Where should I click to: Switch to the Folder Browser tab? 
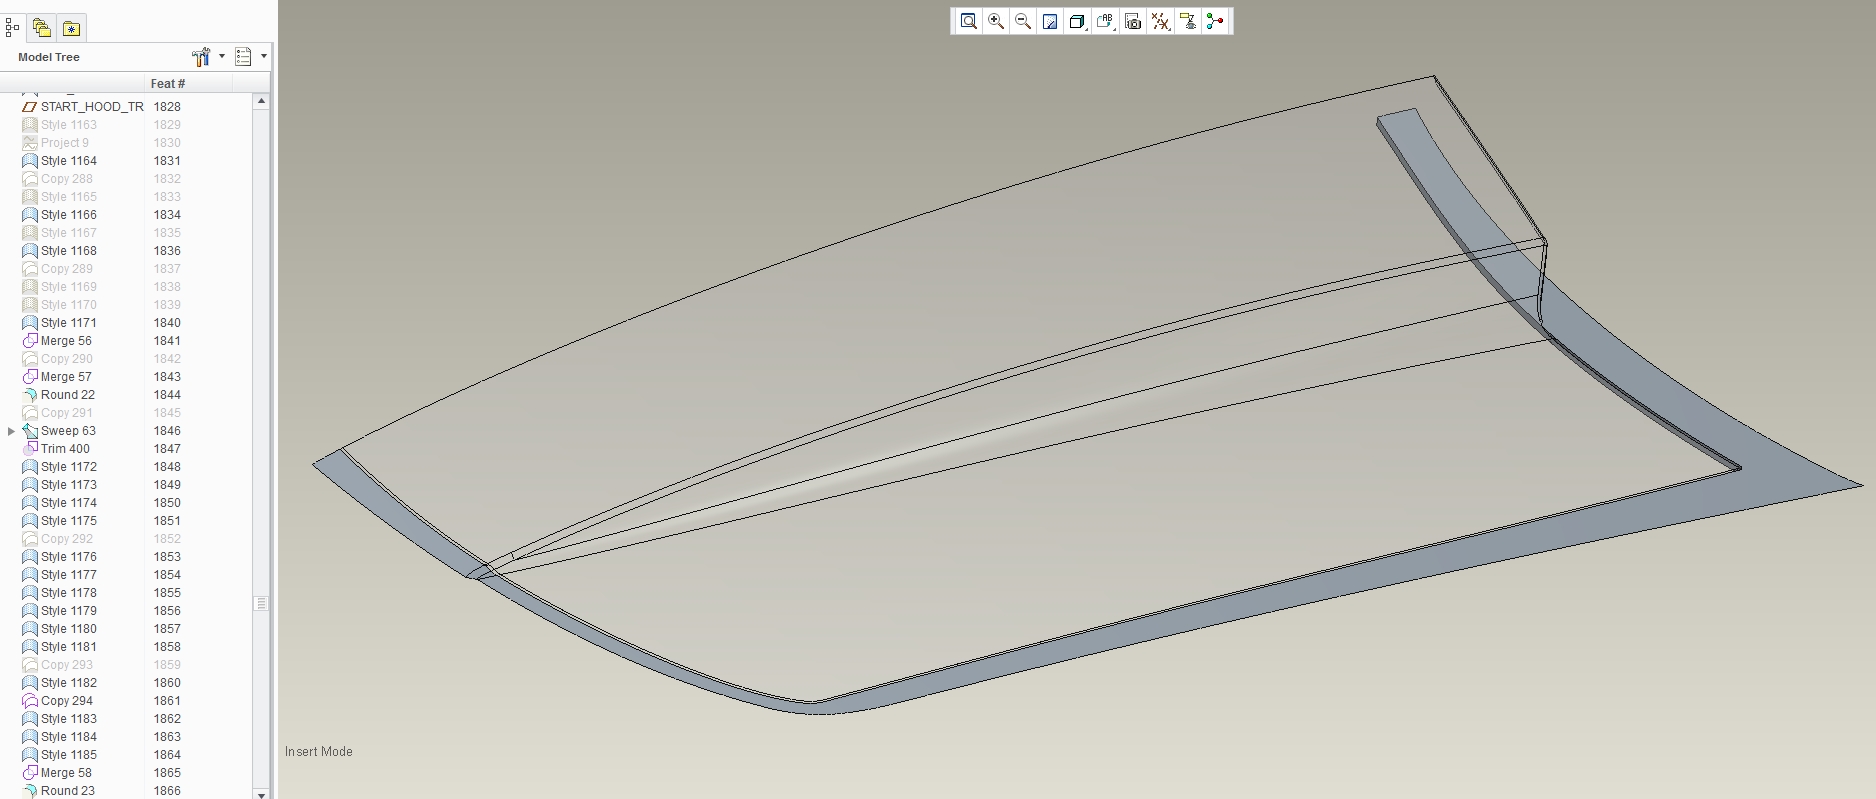click(x=42, y=28)
